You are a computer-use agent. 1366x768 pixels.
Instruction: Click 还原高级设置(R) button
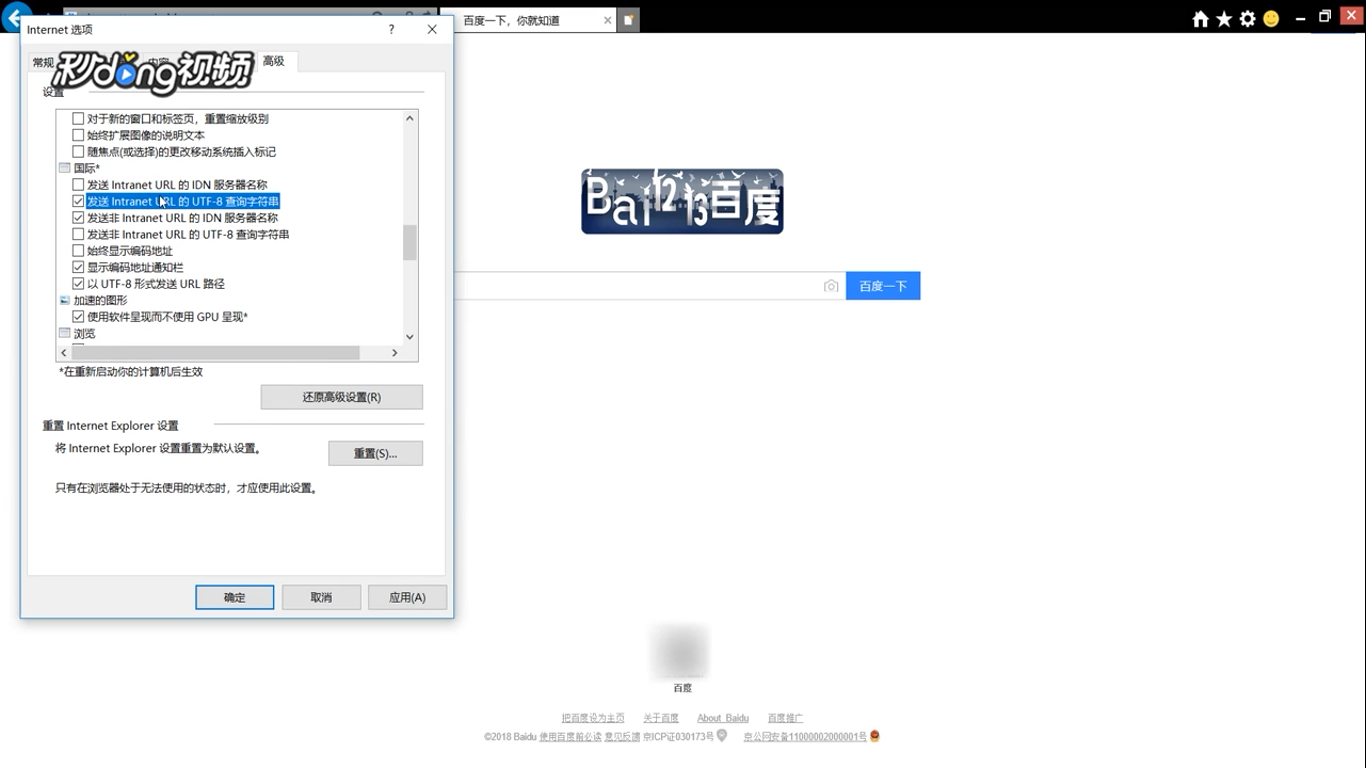342,397
